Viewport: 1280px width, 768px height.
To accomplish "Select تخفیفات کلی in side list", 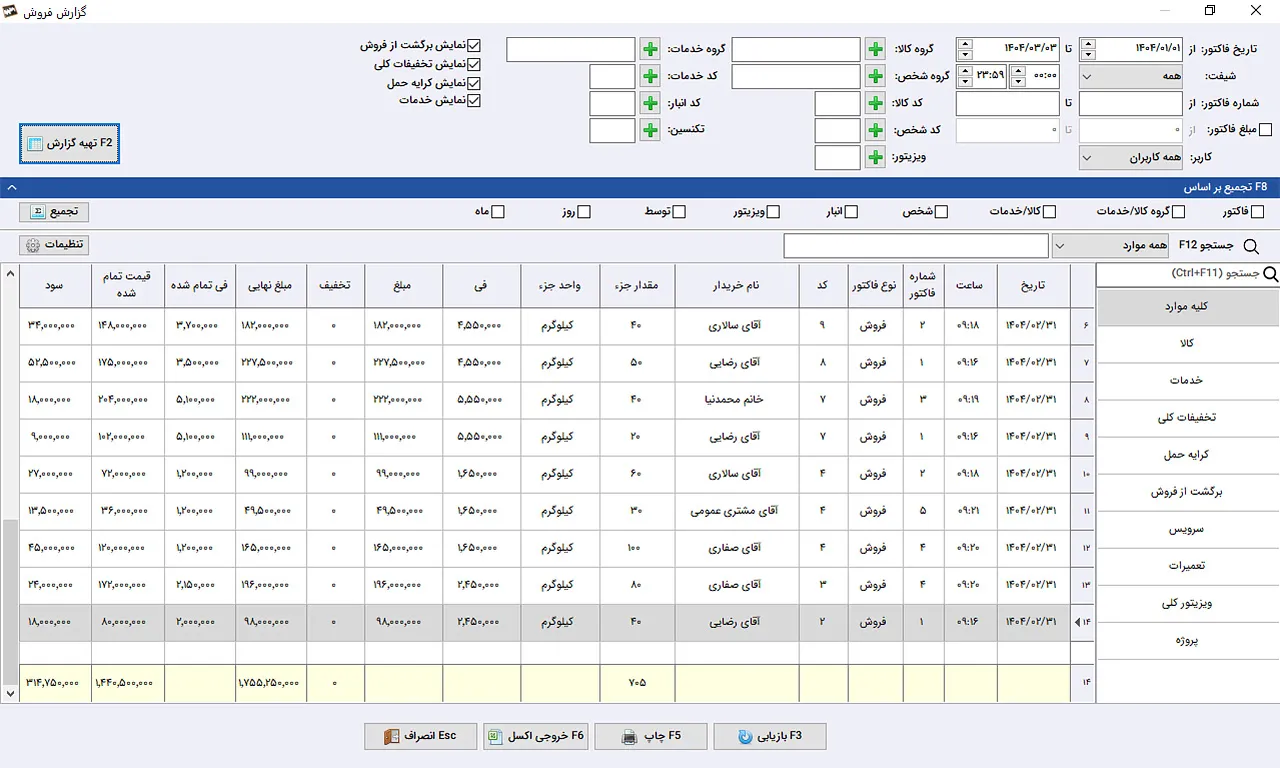I will [x=1188, y=418].
